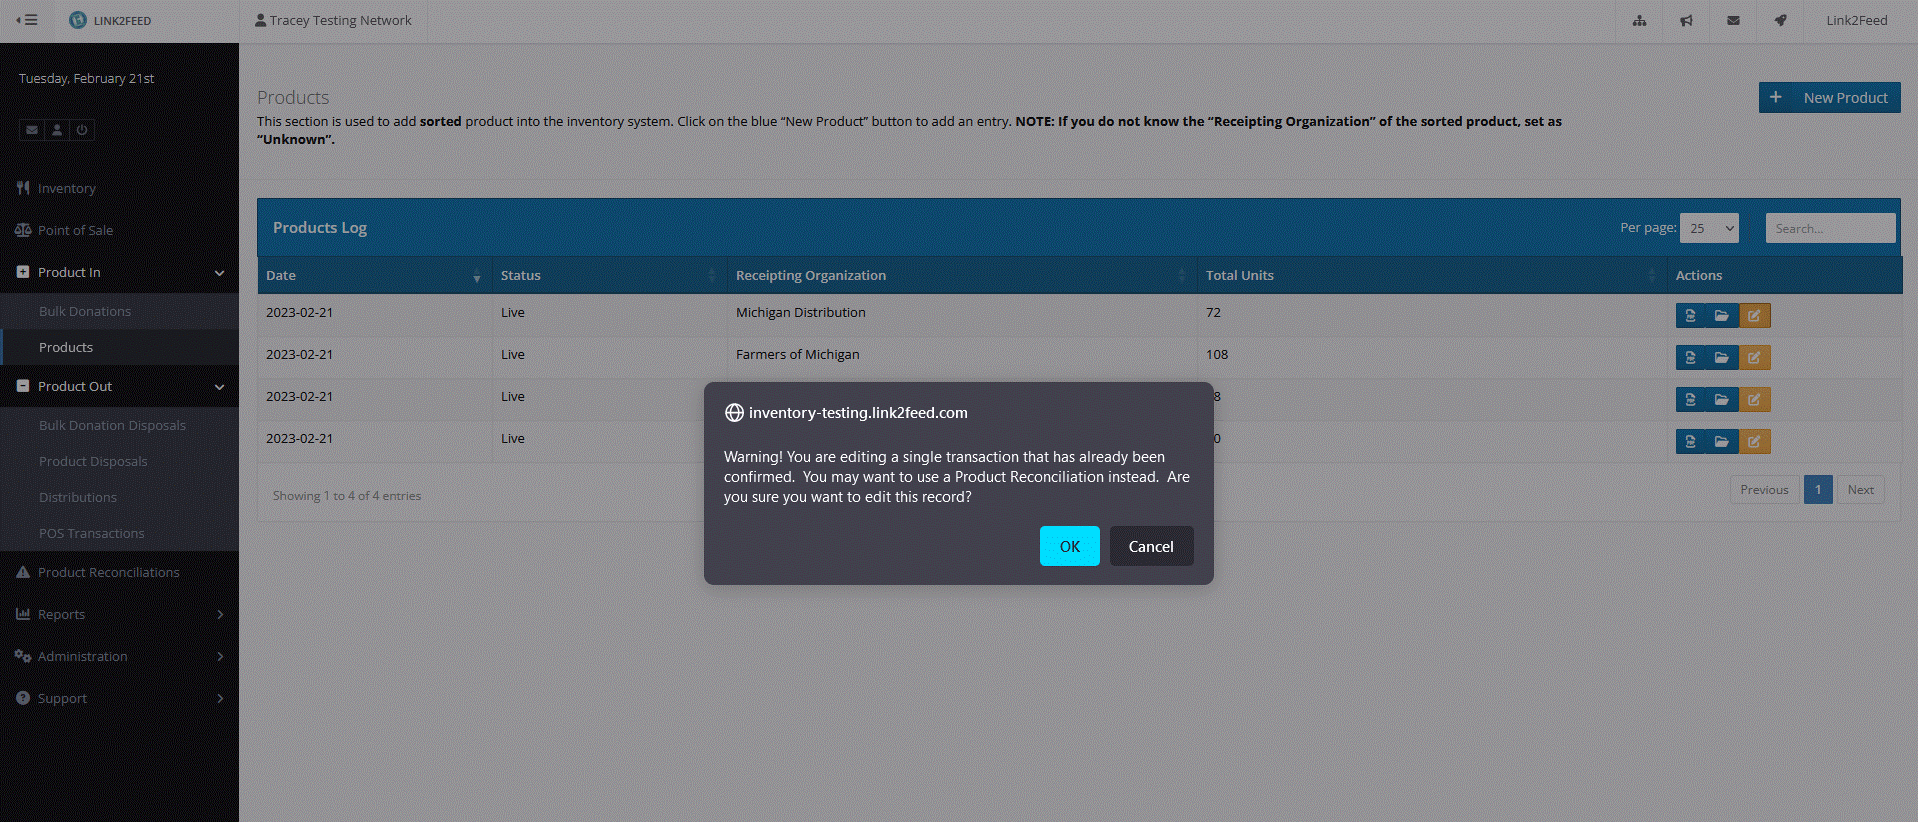
Task: Open folder icon for Michigan Distribution row
Action: [1722, 316]
